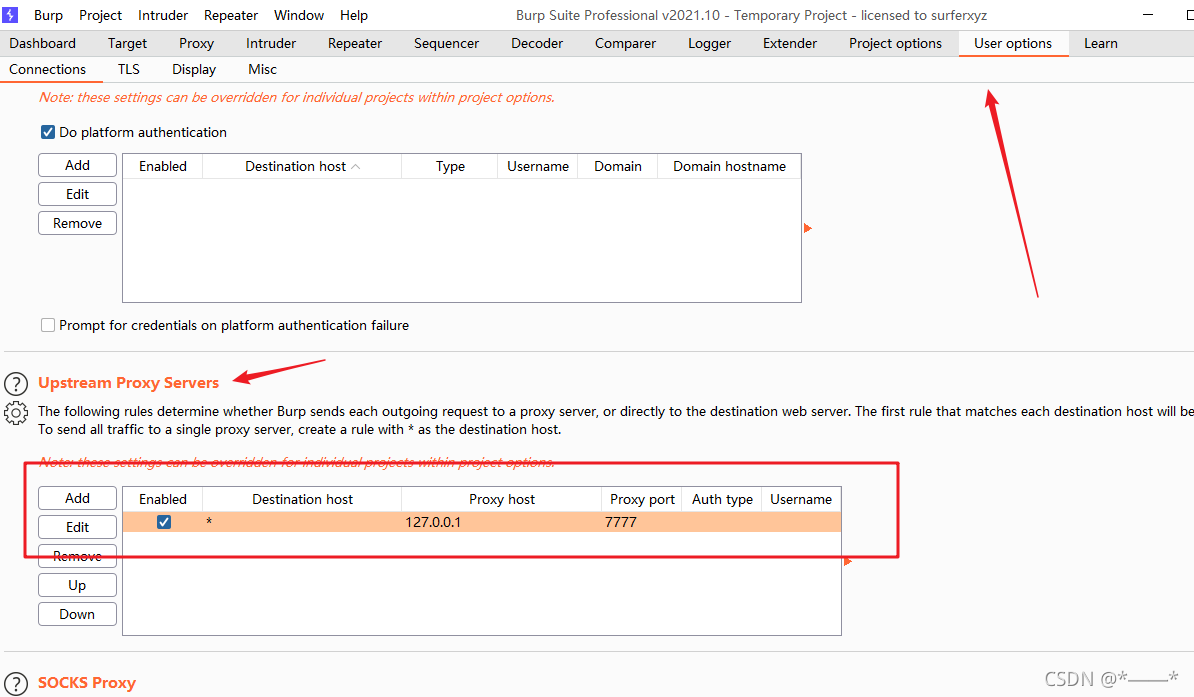Switch to the Project options tab
This screenshot has height=697, width=1194.
(x=895, y=43)
